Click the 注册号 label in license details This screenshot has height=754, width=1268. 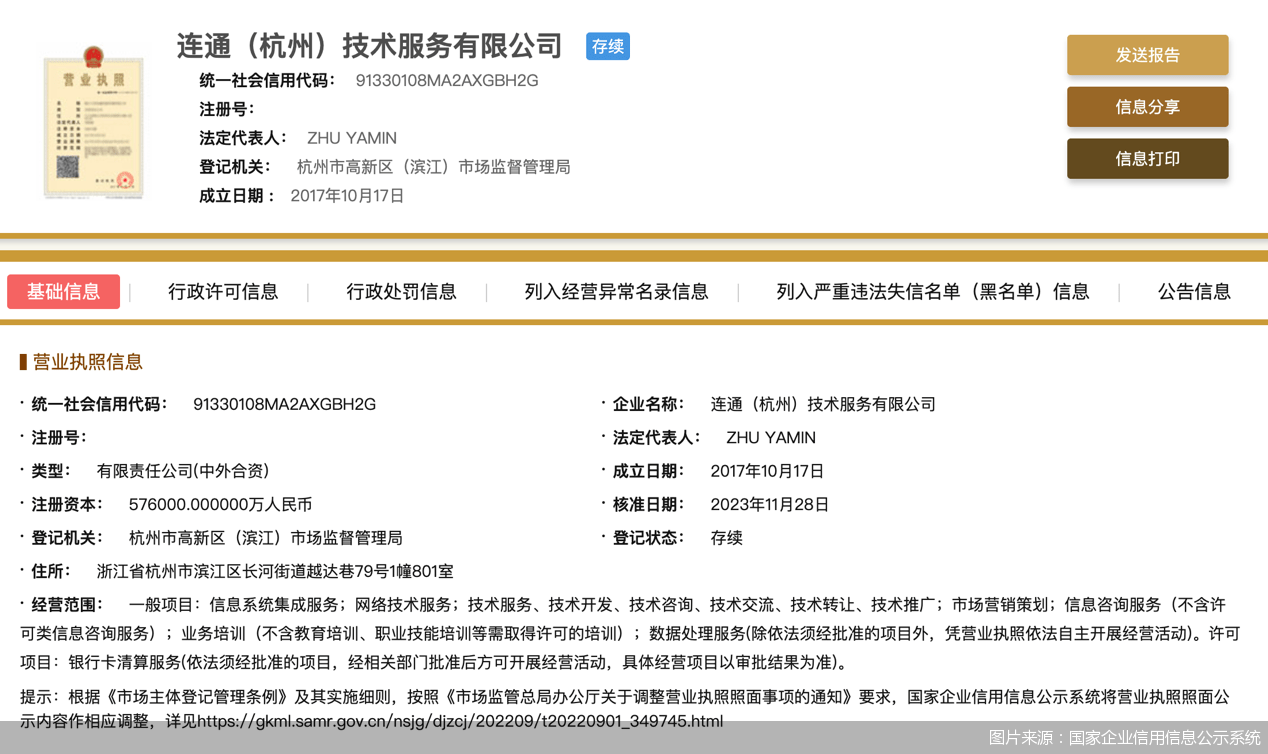(x=59, y=438)
